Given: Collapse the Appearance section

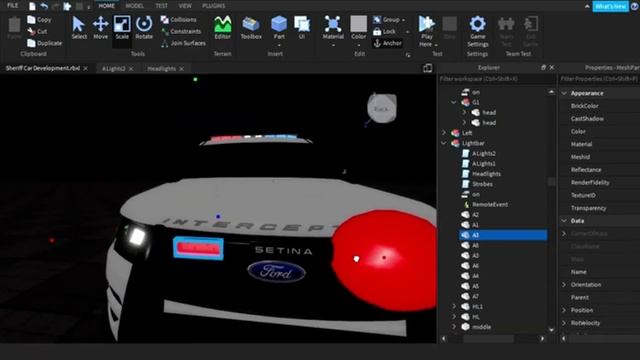Looking at the screenshot, I should click(x=564, y=93).
